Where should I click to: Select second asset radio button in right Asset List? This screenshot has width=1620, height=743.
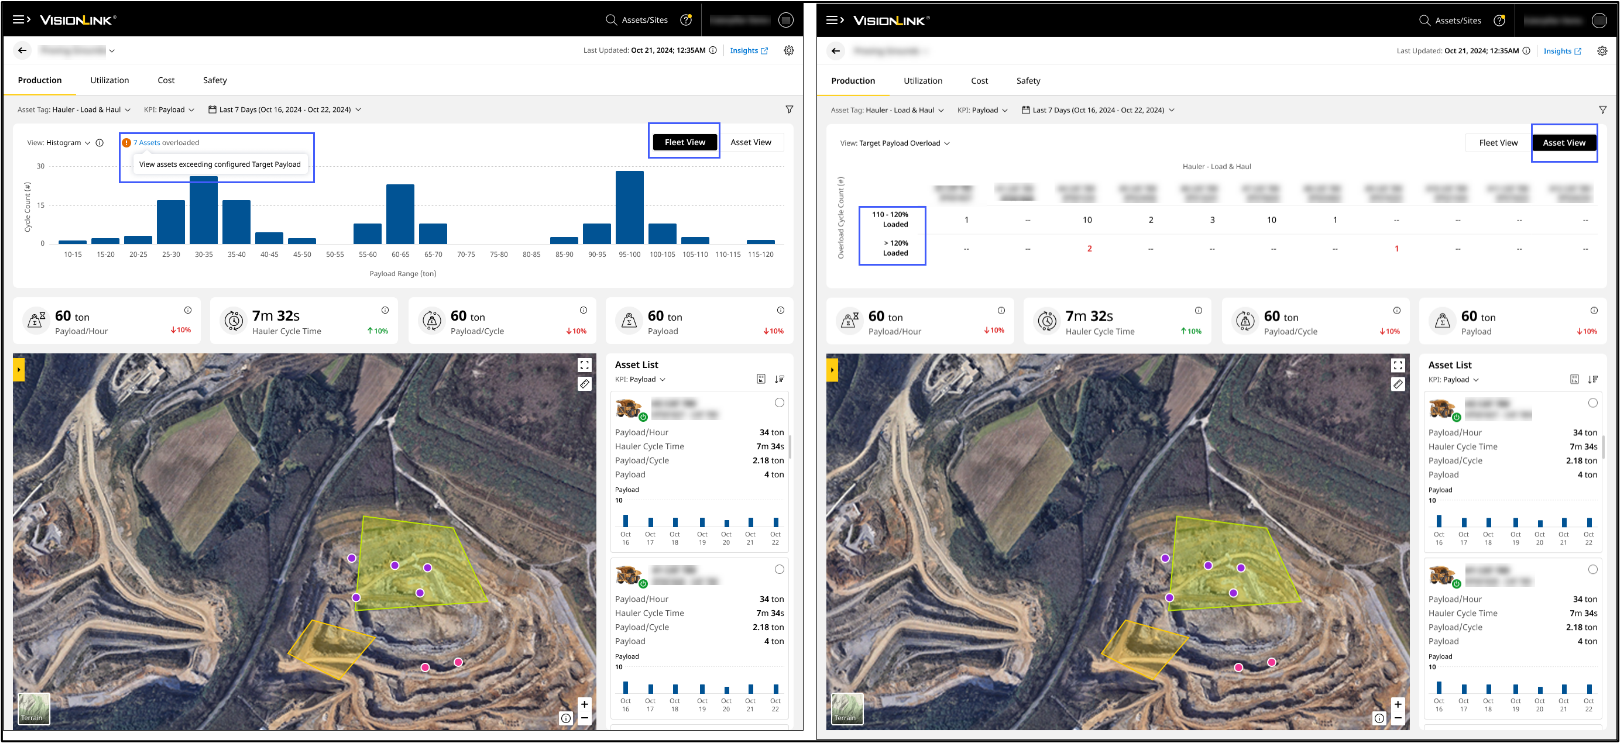(1592, 569)
